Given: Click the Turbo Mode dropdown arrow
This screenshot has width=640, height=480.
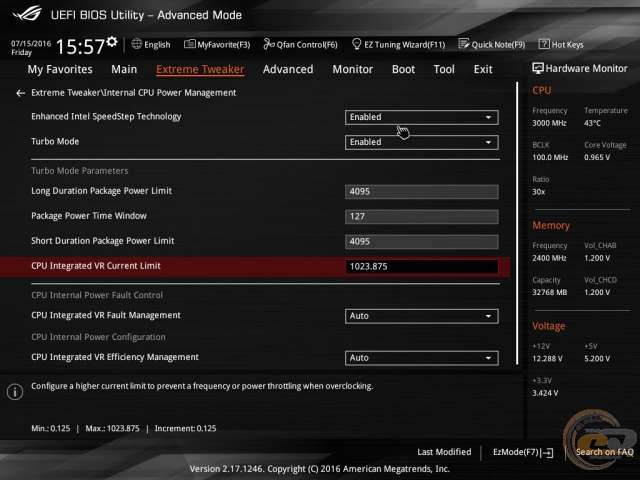Looking at the screenshot, I should tap(488, 142).
